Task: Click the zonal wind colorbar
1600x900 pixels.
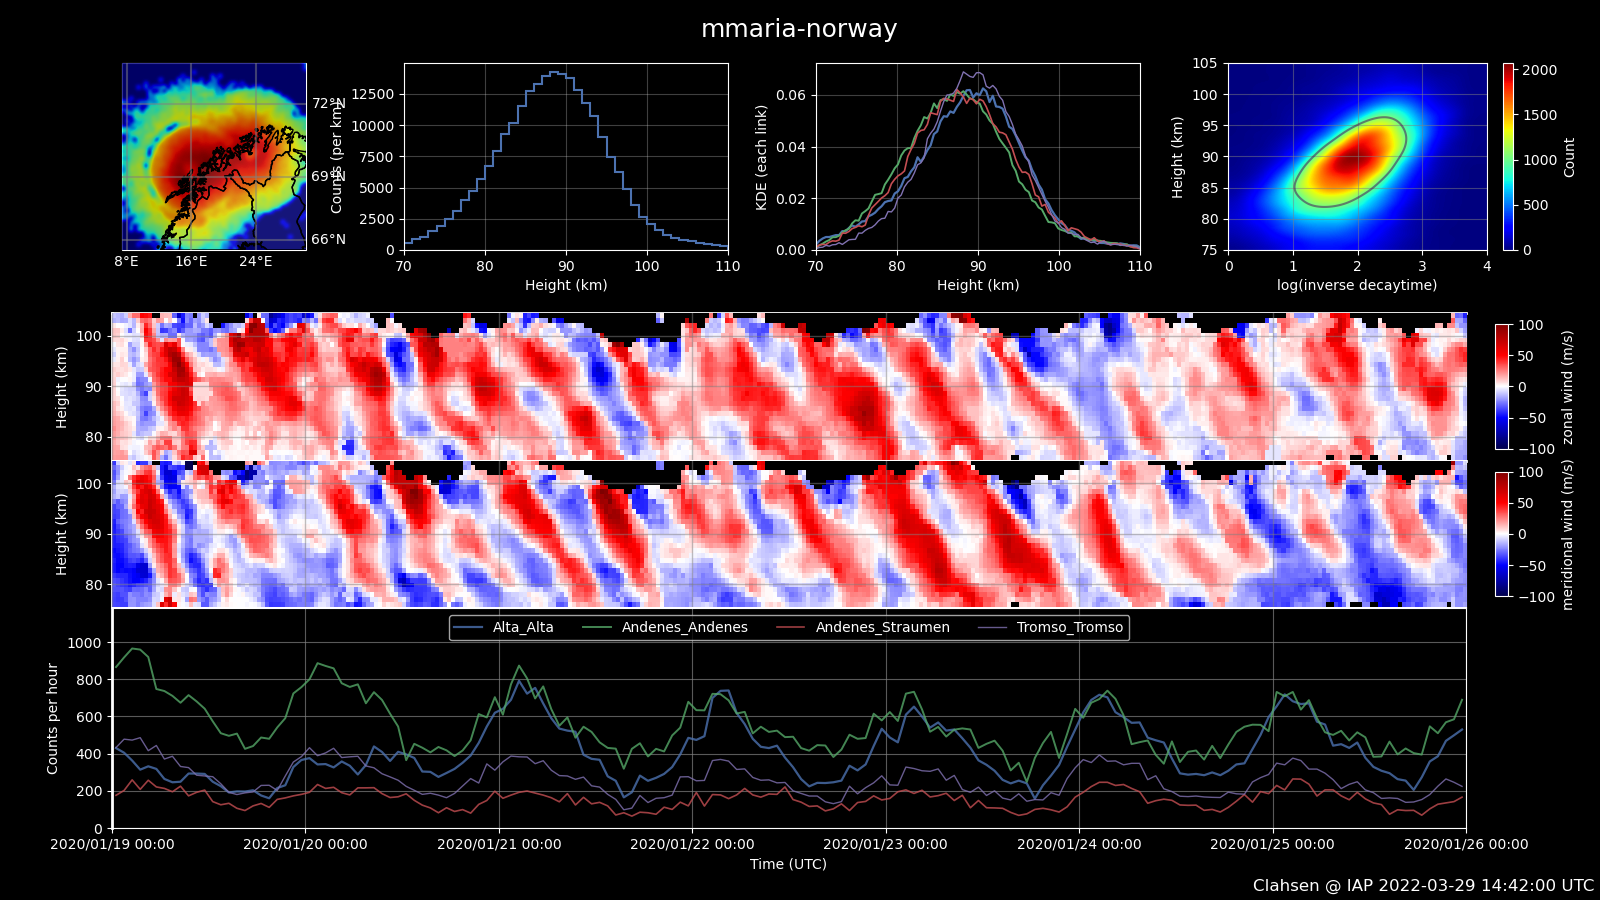Action: [x=1502, y=387]
